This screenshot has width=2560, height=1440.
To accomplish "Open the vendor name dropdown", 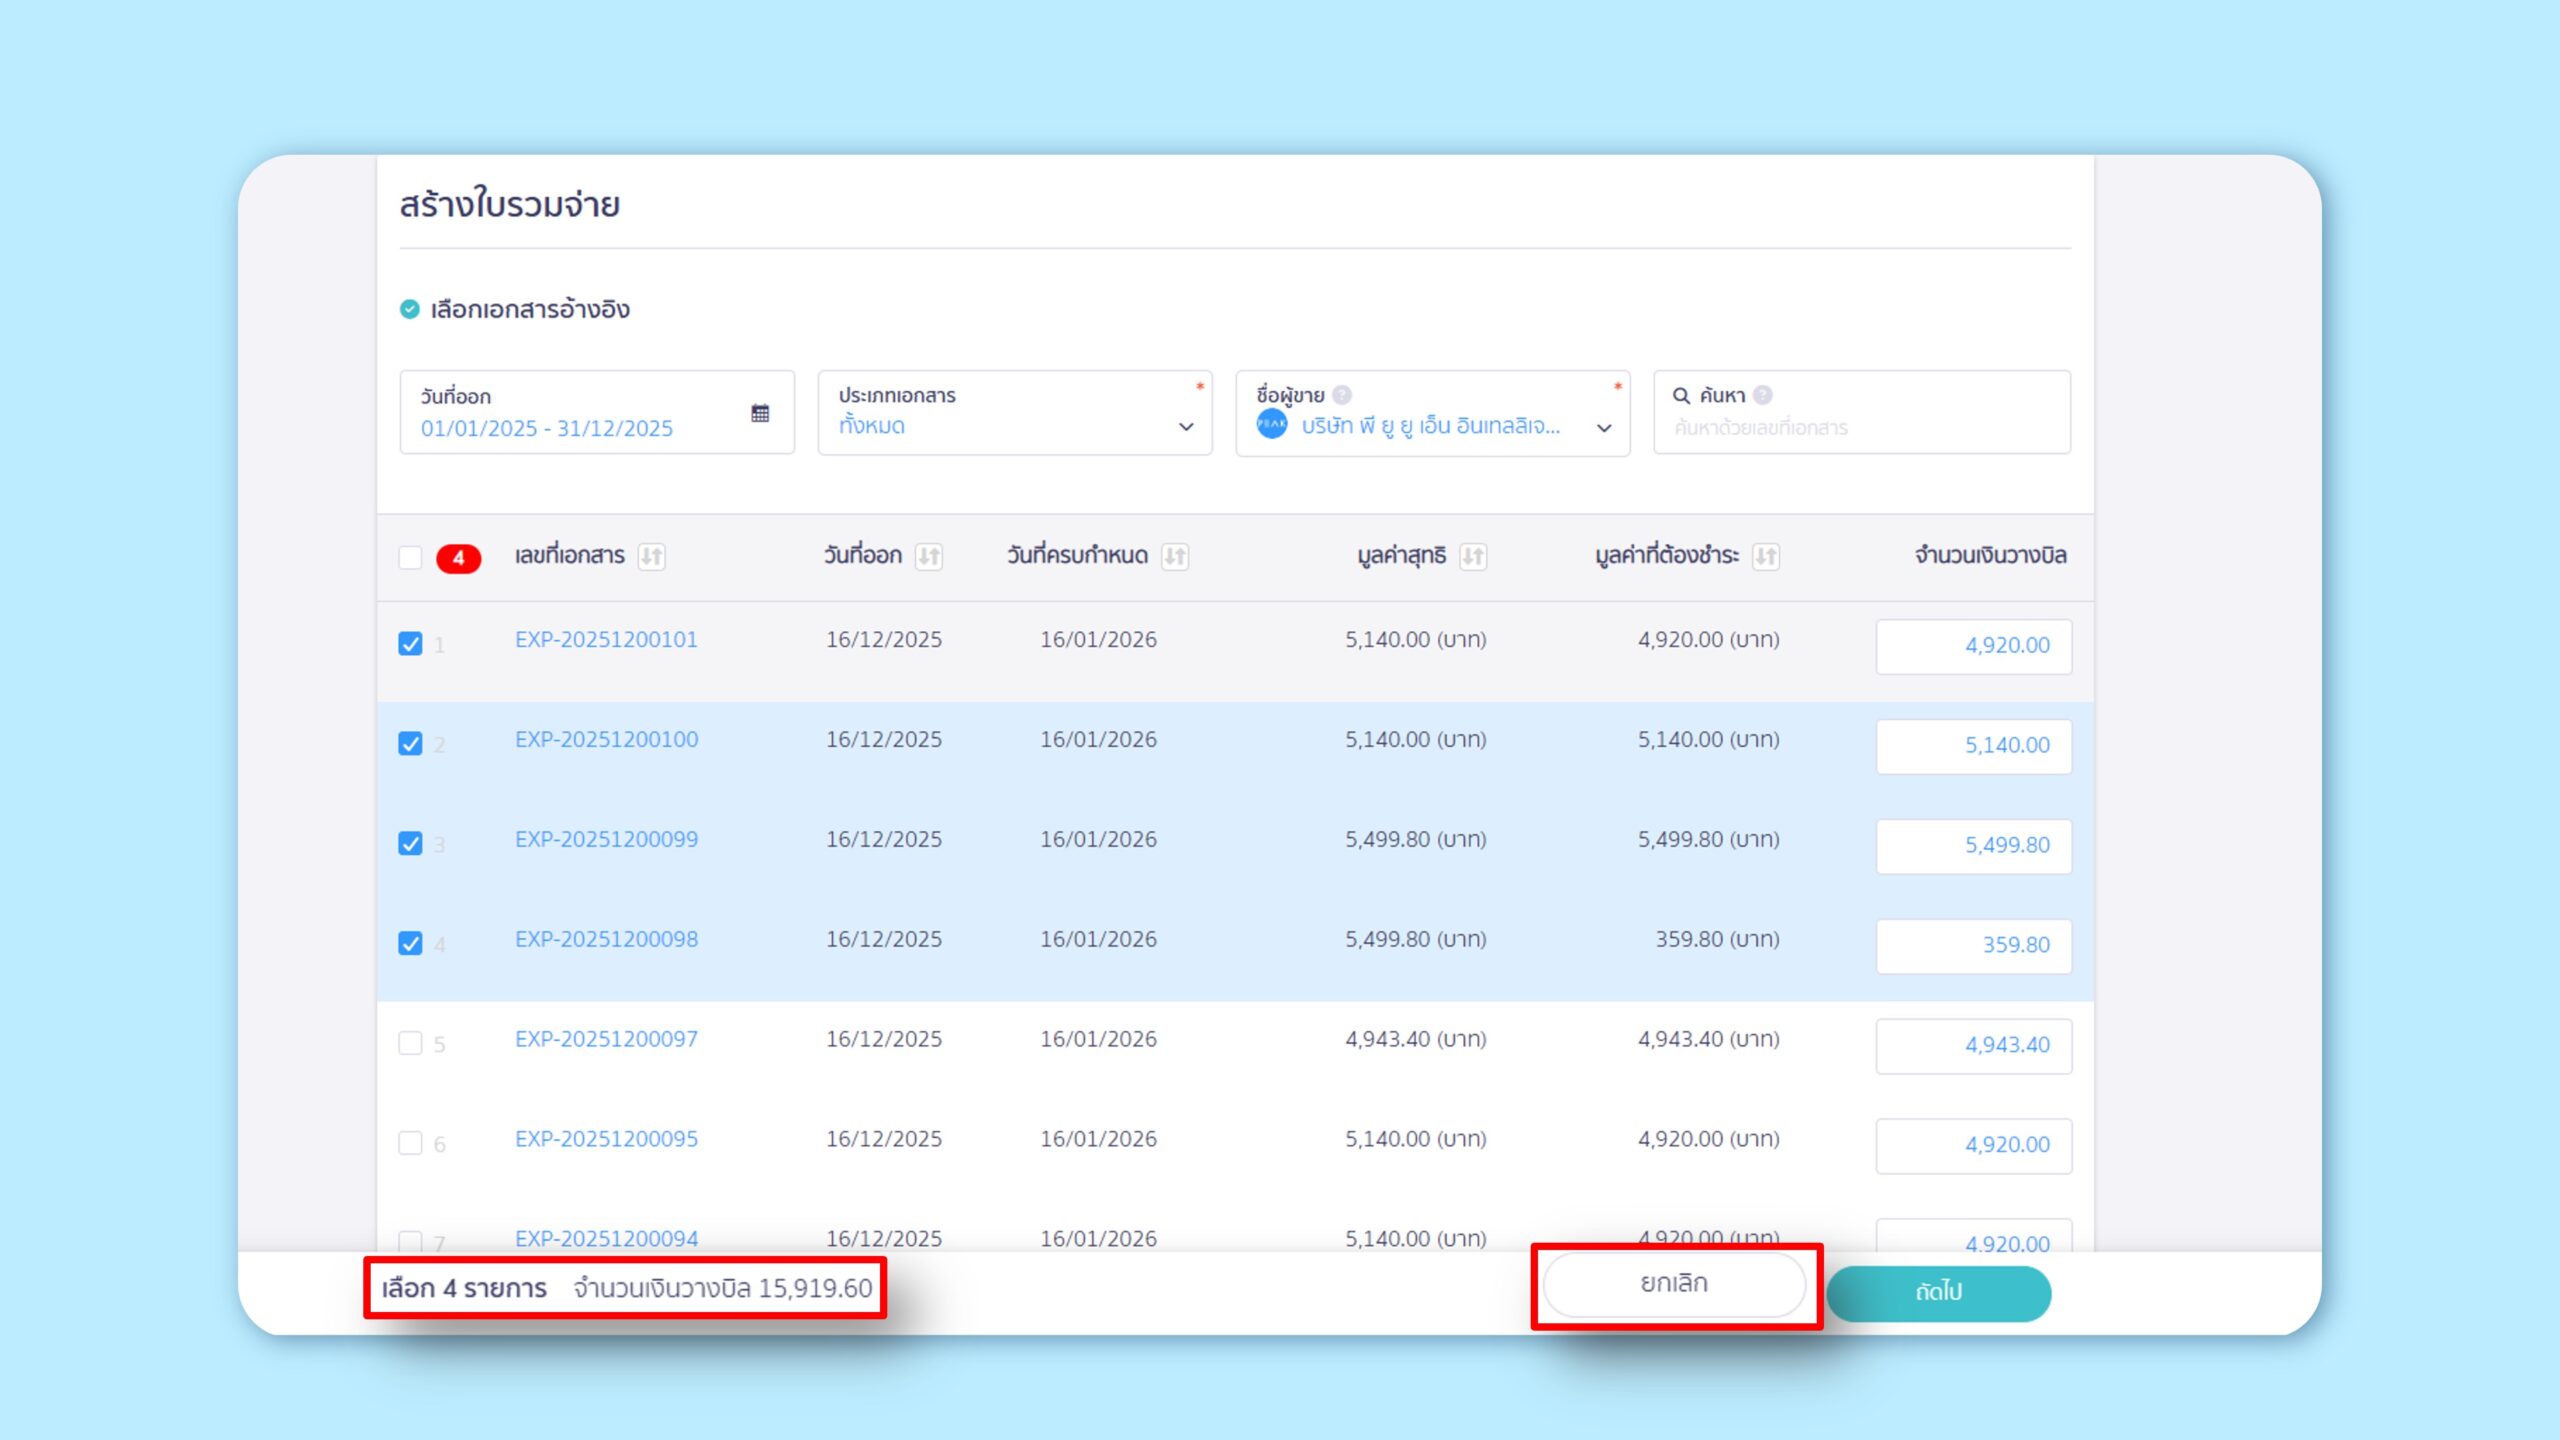I will click(x=1604, y=428).
